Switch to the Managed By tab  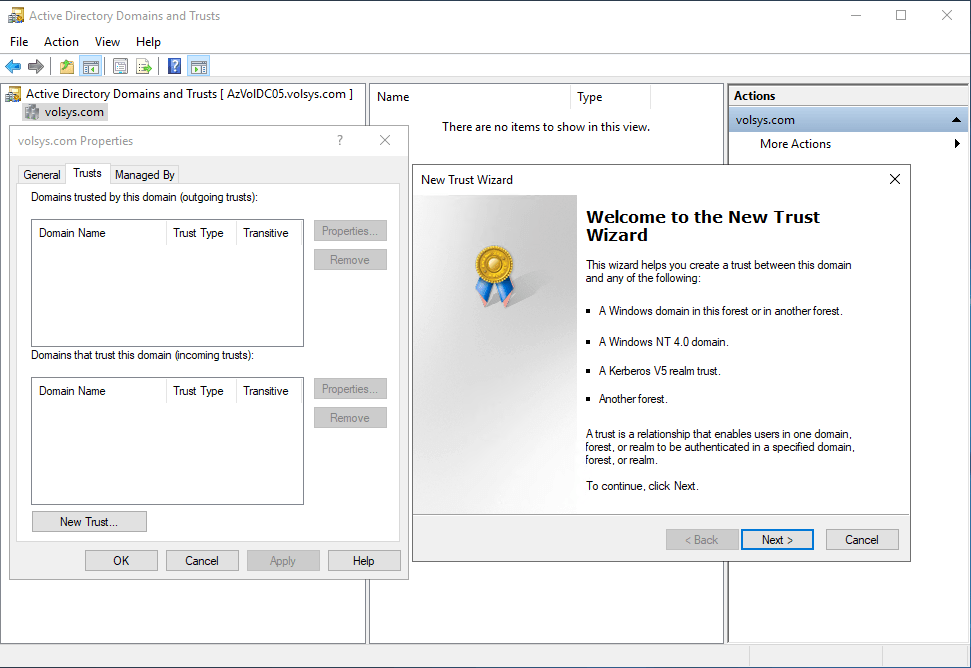pos(145,175)
